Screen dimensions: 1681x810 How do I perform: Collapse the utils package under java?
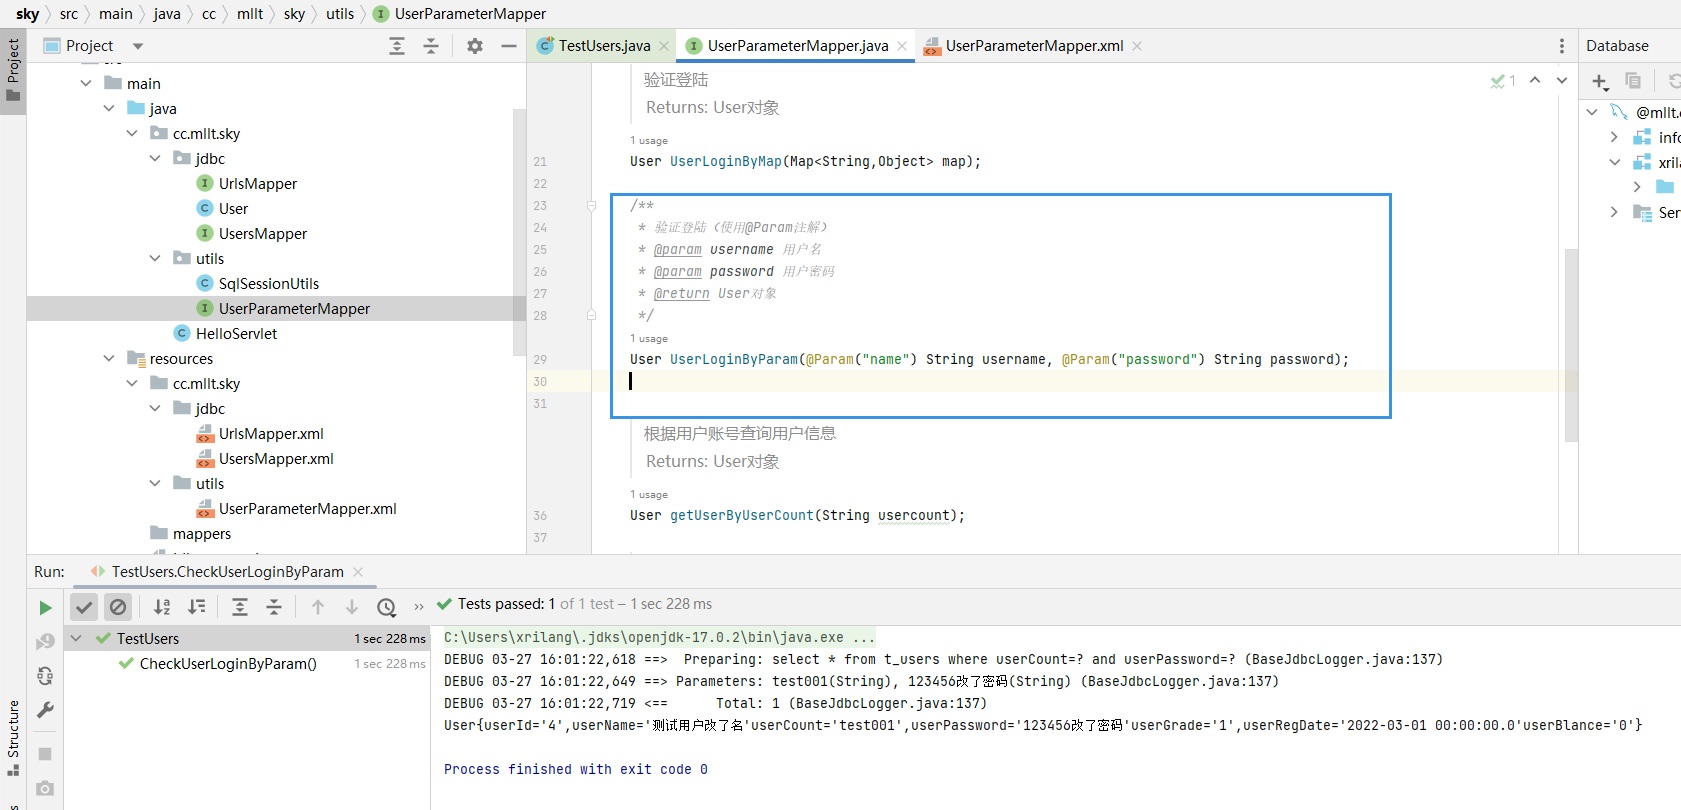(155, 258)
